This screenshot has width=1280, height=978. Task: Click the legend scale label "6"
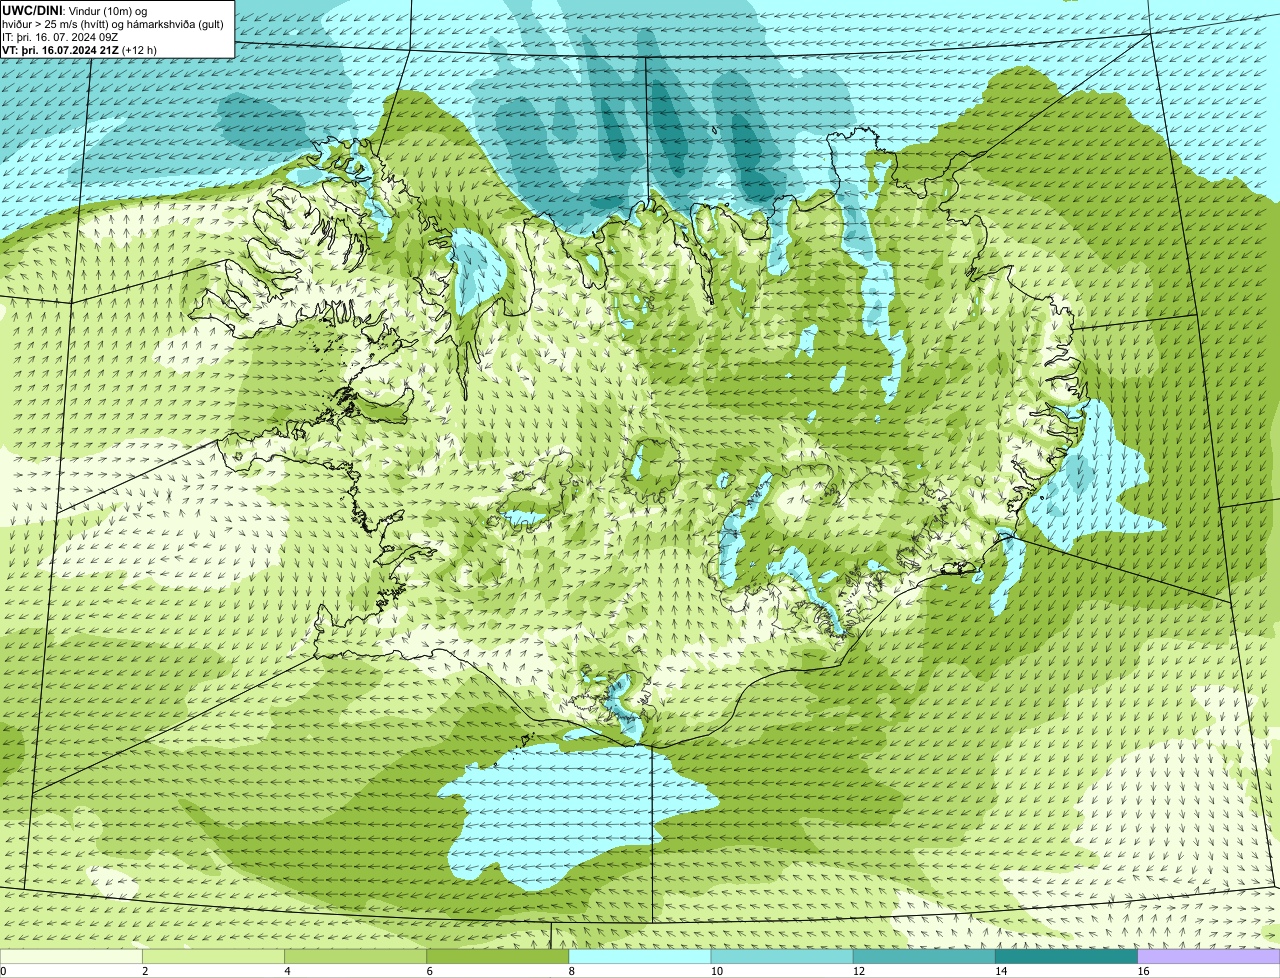click(429, 971)
